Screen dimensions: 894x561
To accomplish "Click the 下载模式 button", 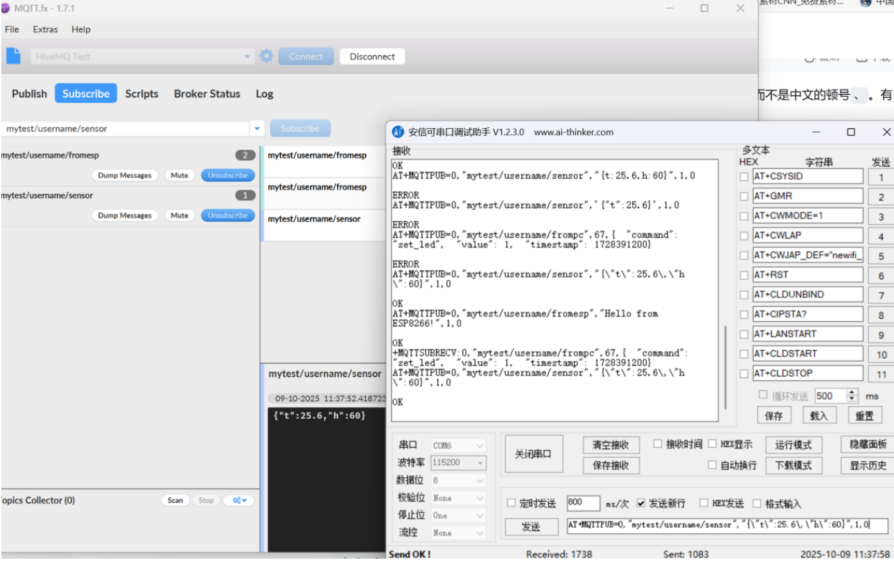I will click(794, 465).
